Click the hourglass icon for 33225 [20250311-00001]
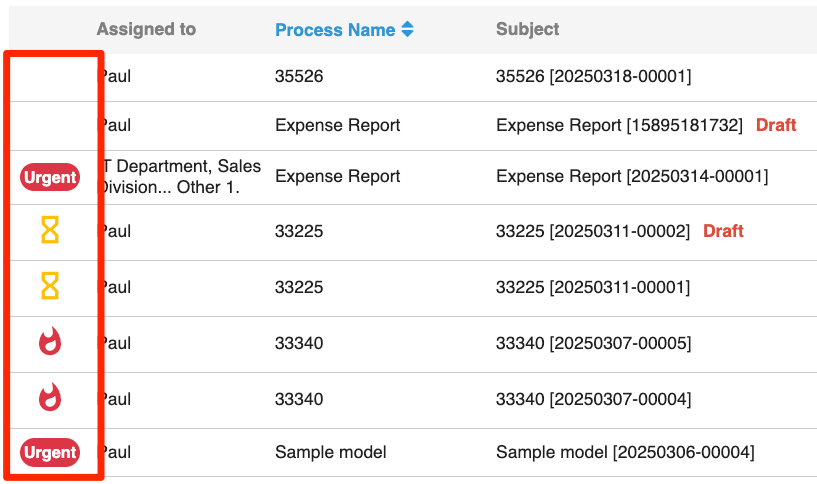 (50, 286)
